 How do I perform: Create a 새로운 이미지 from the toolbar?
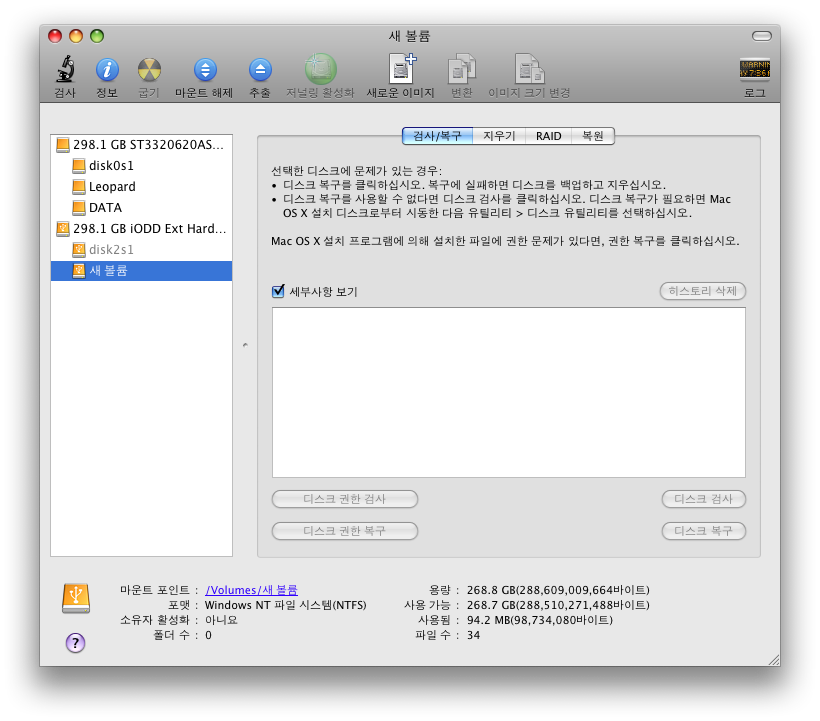[x=402, y=68]
